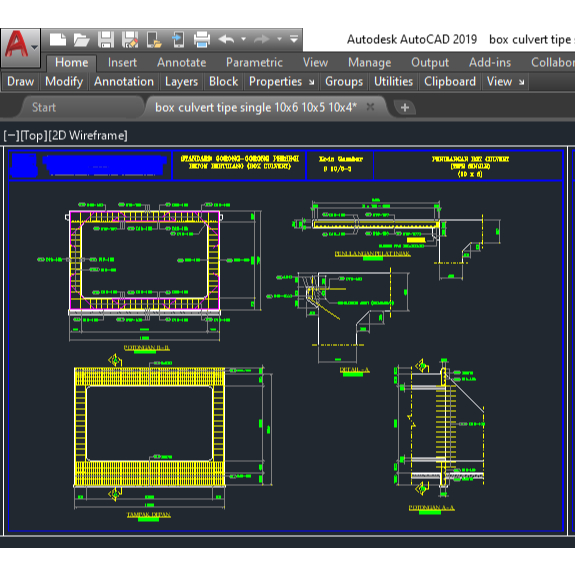Click the New drawing icon
This screenshot has height=575, width=575.
point(58,40)
